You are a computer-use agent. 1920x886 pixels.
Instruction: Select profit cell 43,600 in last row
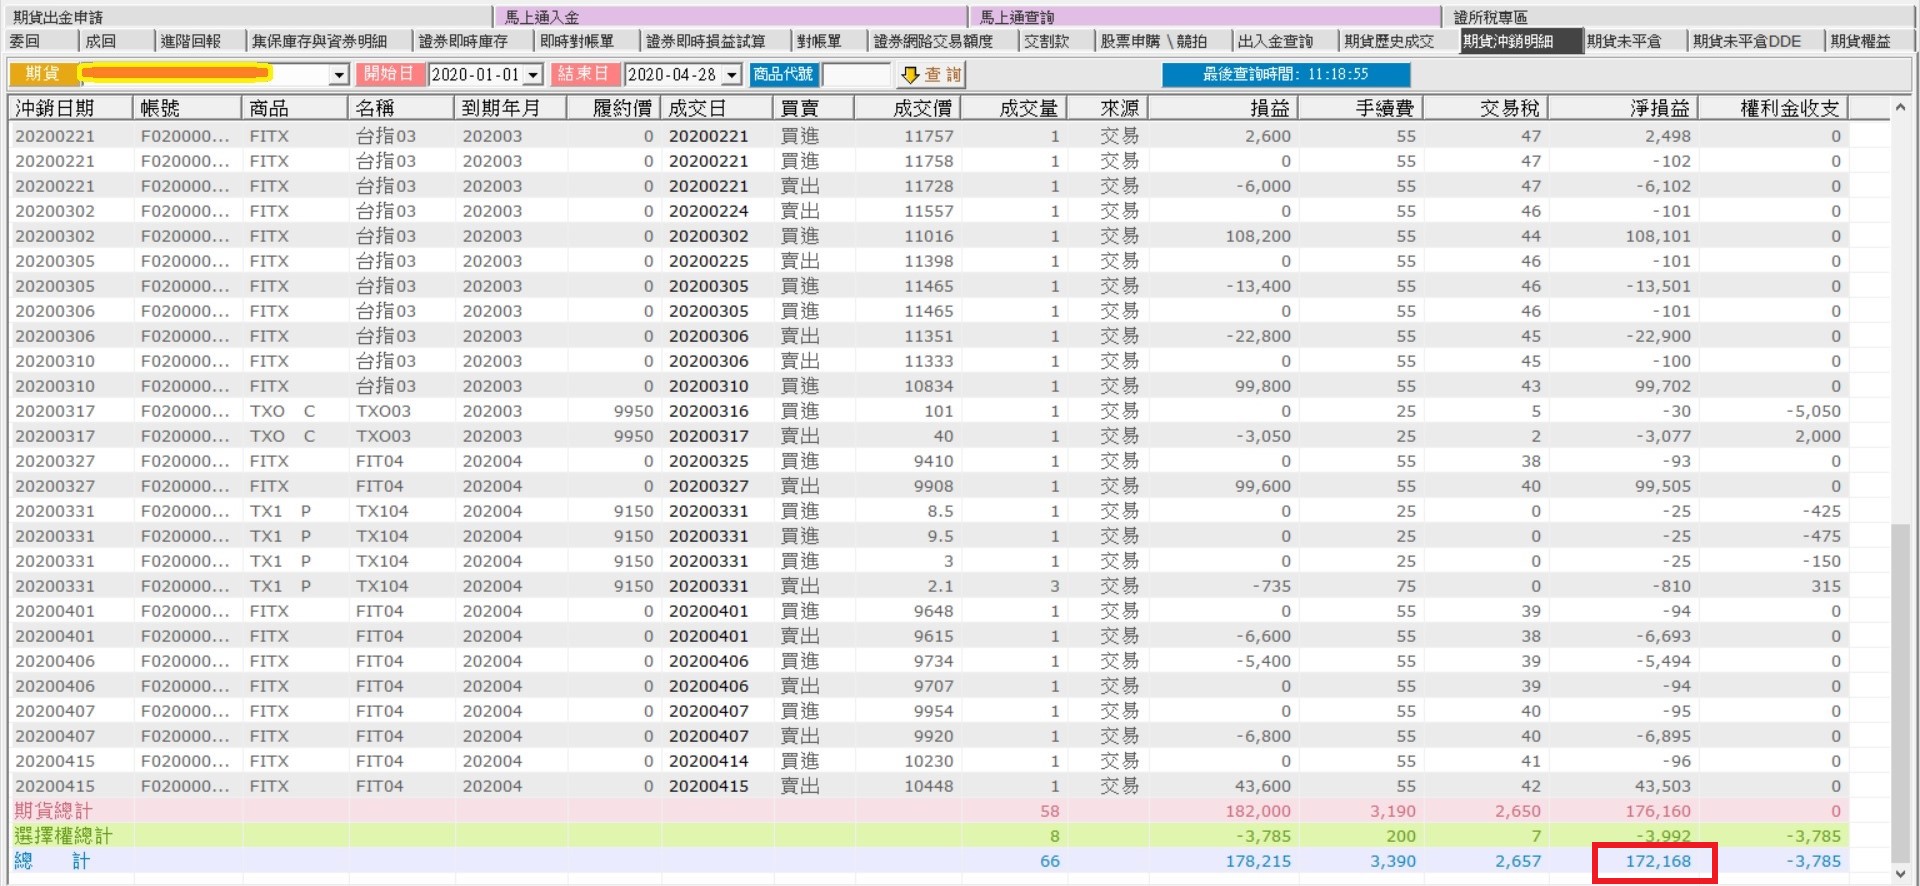1262,786
